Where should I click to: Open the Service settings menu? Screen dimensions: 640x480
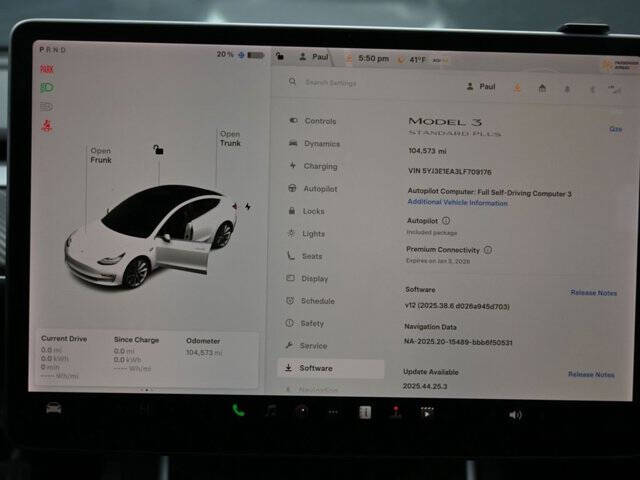click(306, 346)
